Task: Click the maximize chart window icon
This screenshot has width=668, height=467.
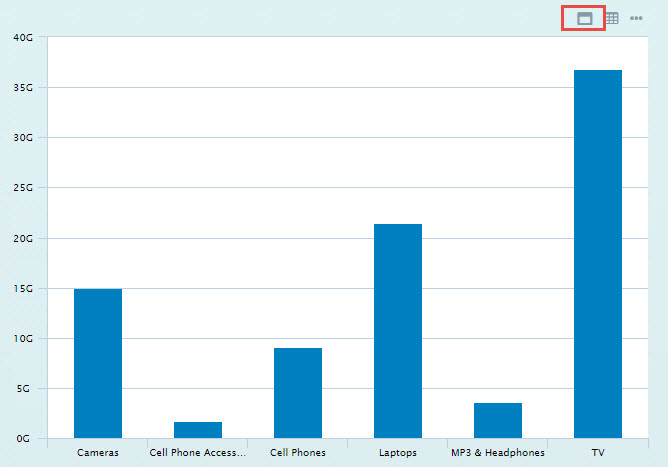Action: 585,18
